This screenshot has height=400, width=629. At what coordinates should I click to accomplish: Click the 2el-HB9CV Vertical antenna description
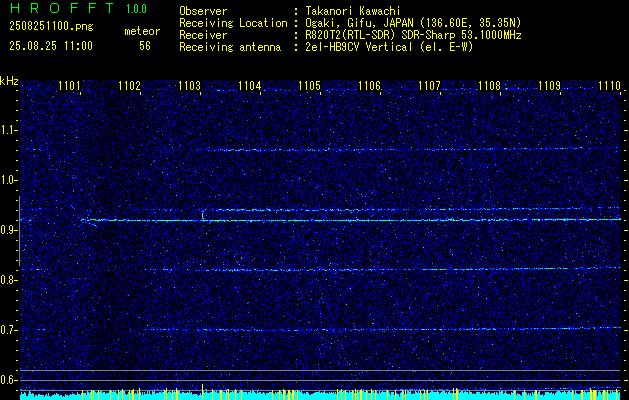(389, 47)
